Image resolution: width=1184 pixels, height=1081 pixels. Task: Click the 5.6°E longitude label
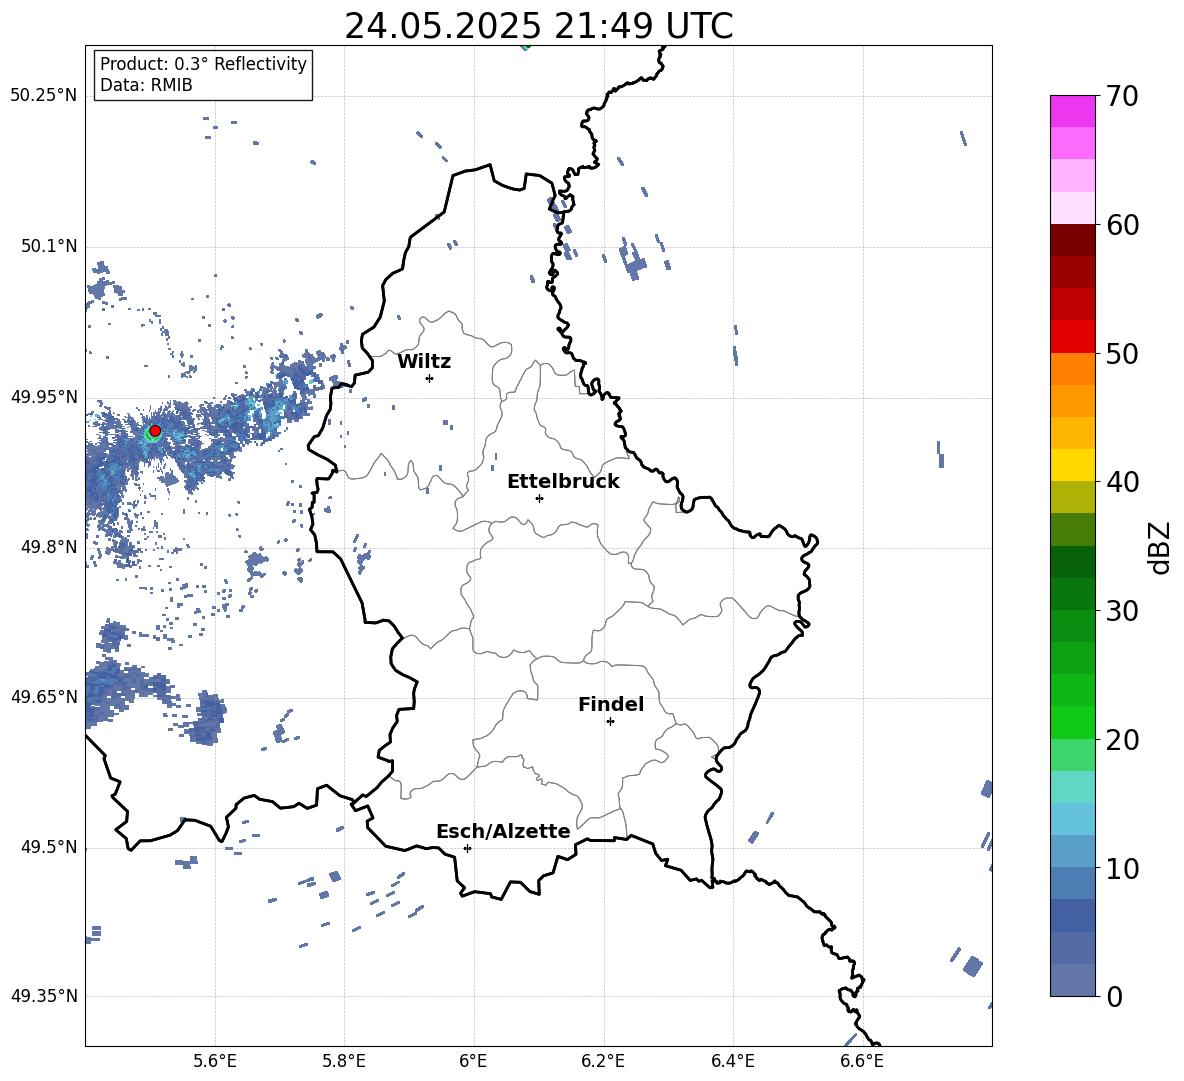pos(215,1062)
